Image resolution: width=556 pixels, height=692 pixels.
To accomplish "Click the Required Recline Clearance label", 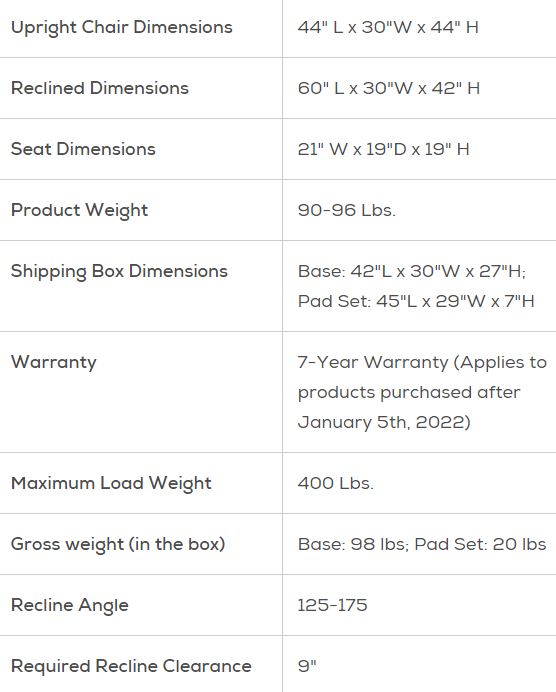I will (x=131, y=666).
